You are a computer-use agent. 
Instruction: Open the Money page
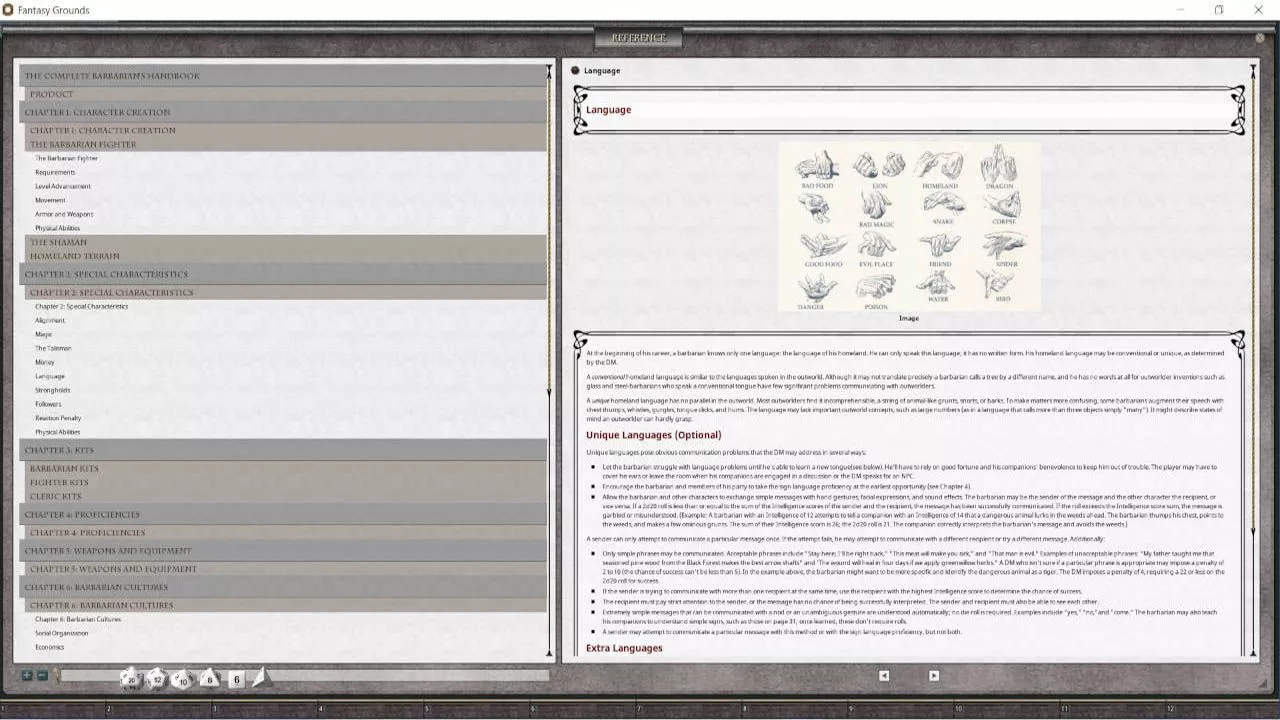coord(45,362)
